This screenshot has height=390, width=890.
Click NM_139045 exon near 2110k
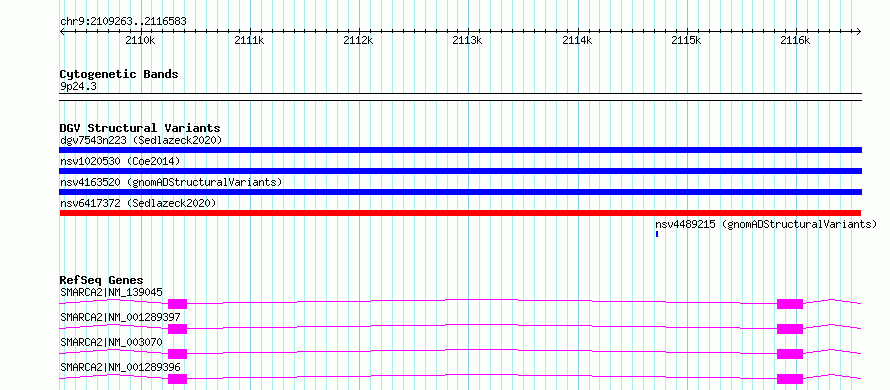(x=177, y=304)
